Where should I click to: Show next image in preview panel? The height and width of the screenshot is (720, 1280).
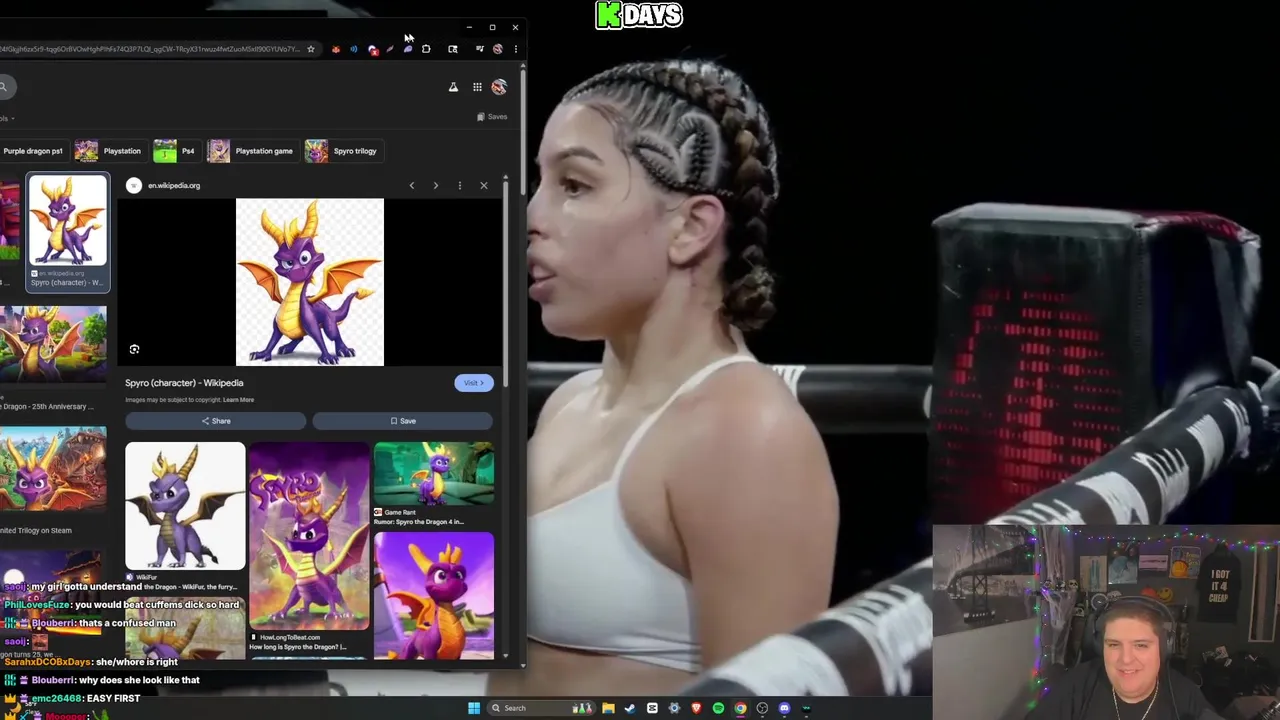tap(435, 185)
